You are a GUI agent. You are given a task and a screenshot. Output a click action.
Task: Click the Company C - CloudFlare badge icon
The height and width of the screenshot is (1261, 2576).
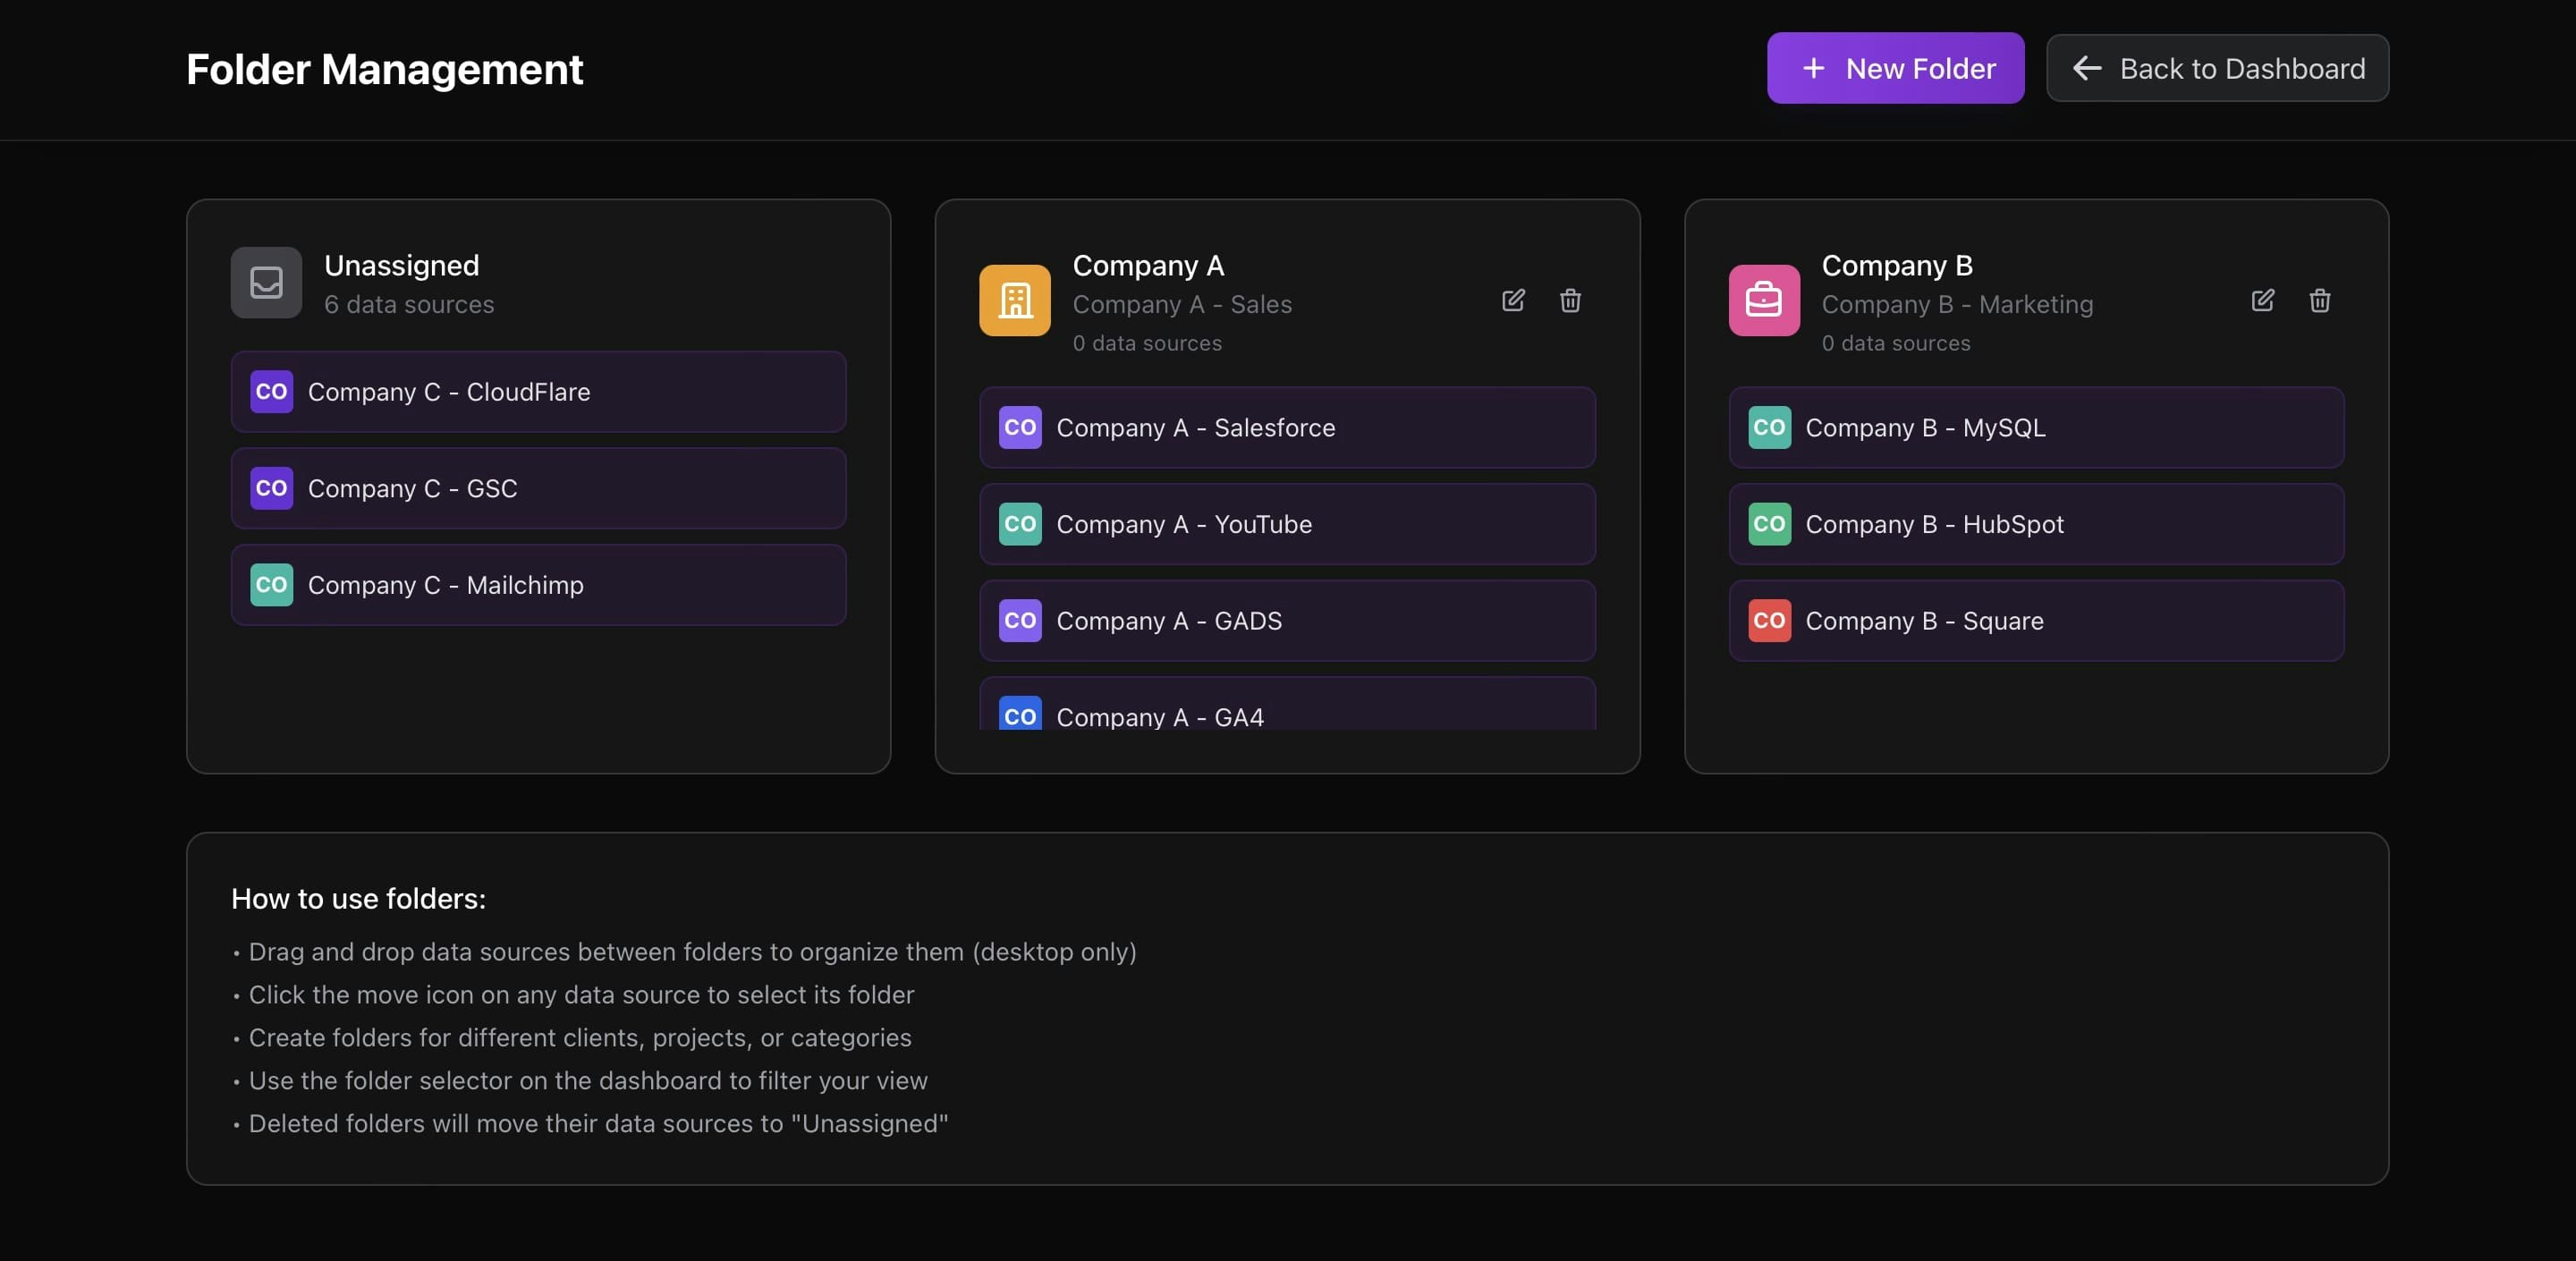tap(271, 392)
